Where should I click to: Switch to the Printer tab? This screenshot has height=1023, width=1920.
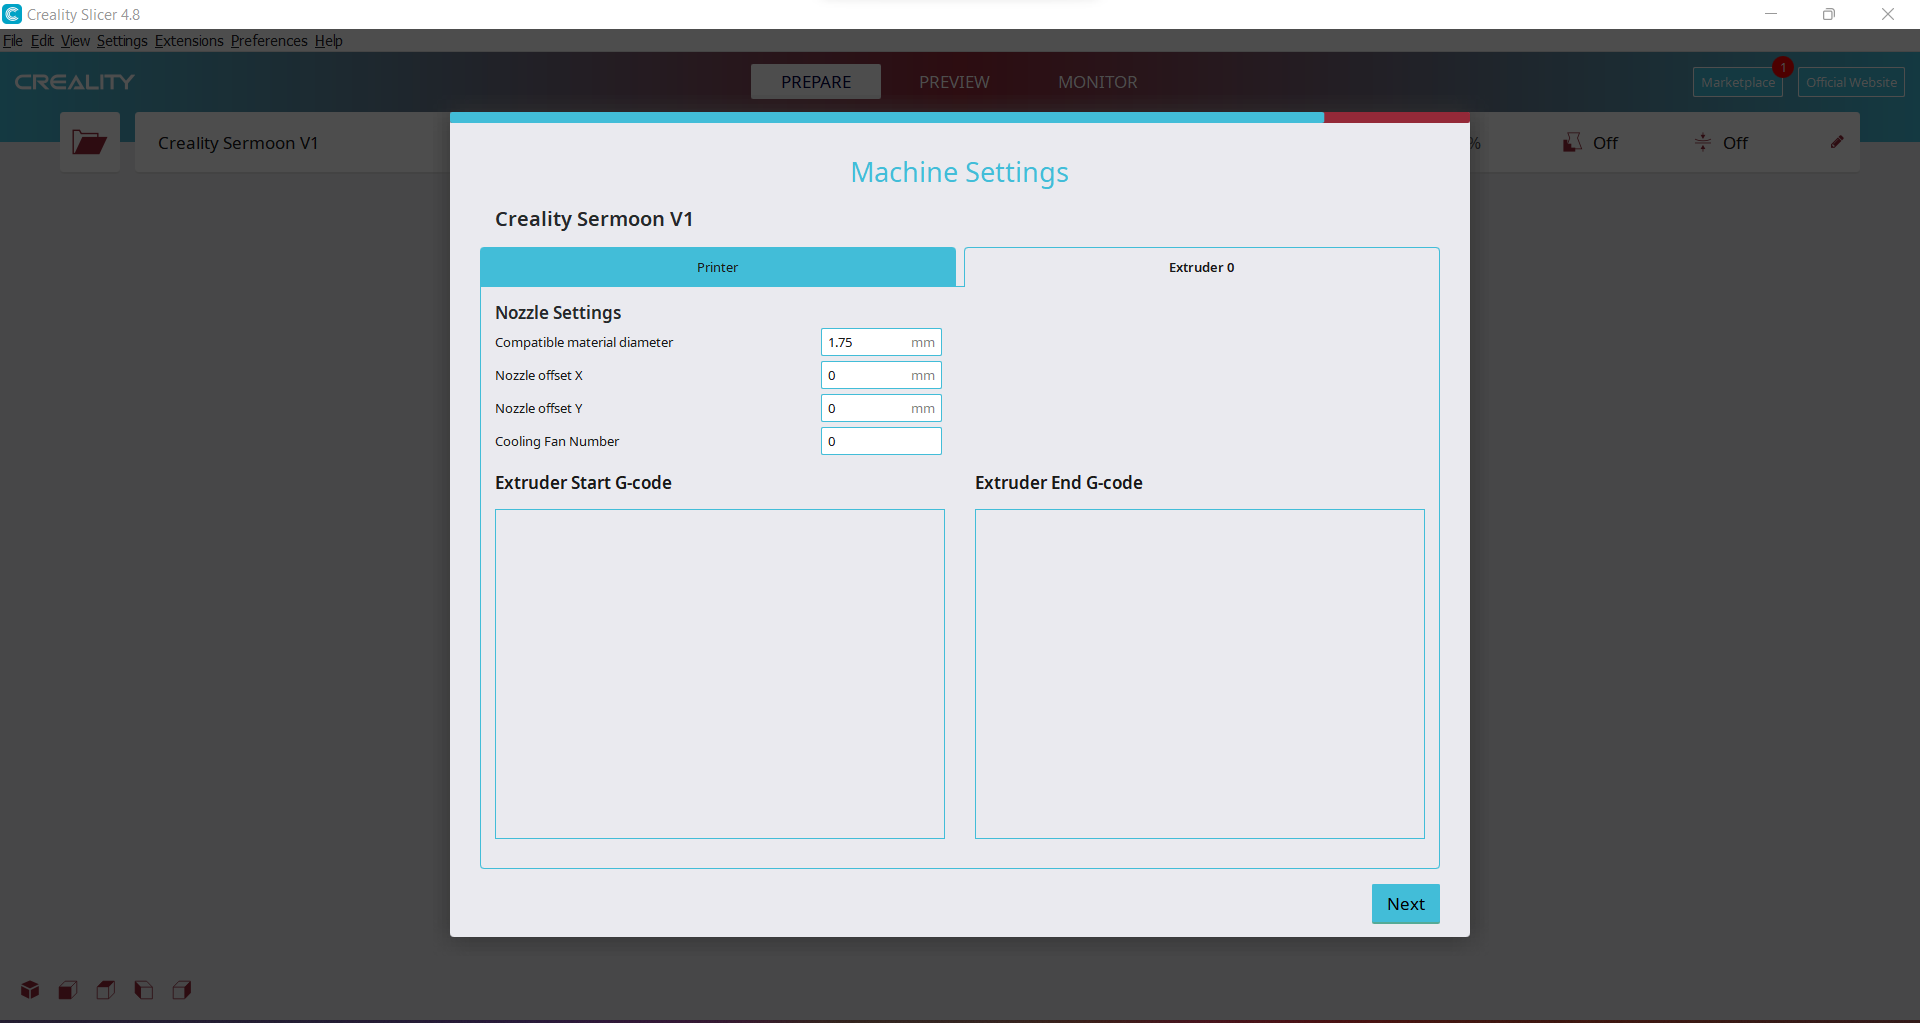tap(718, 267)
